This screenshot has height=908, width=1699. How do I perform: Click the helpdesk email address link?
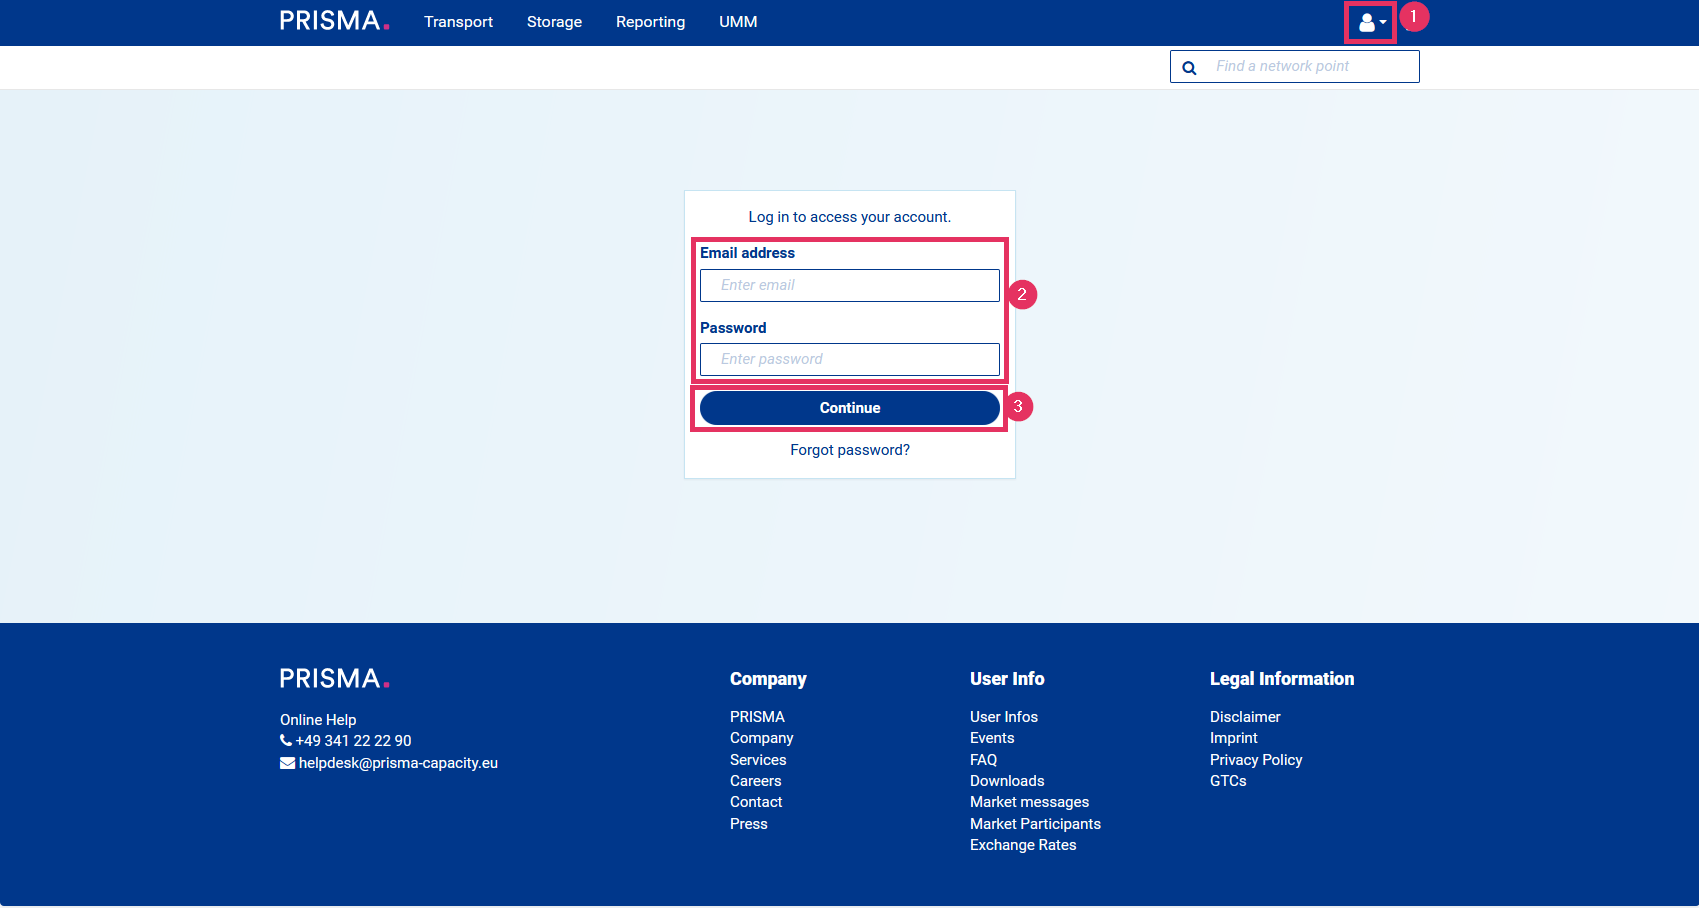pos(397,763)
